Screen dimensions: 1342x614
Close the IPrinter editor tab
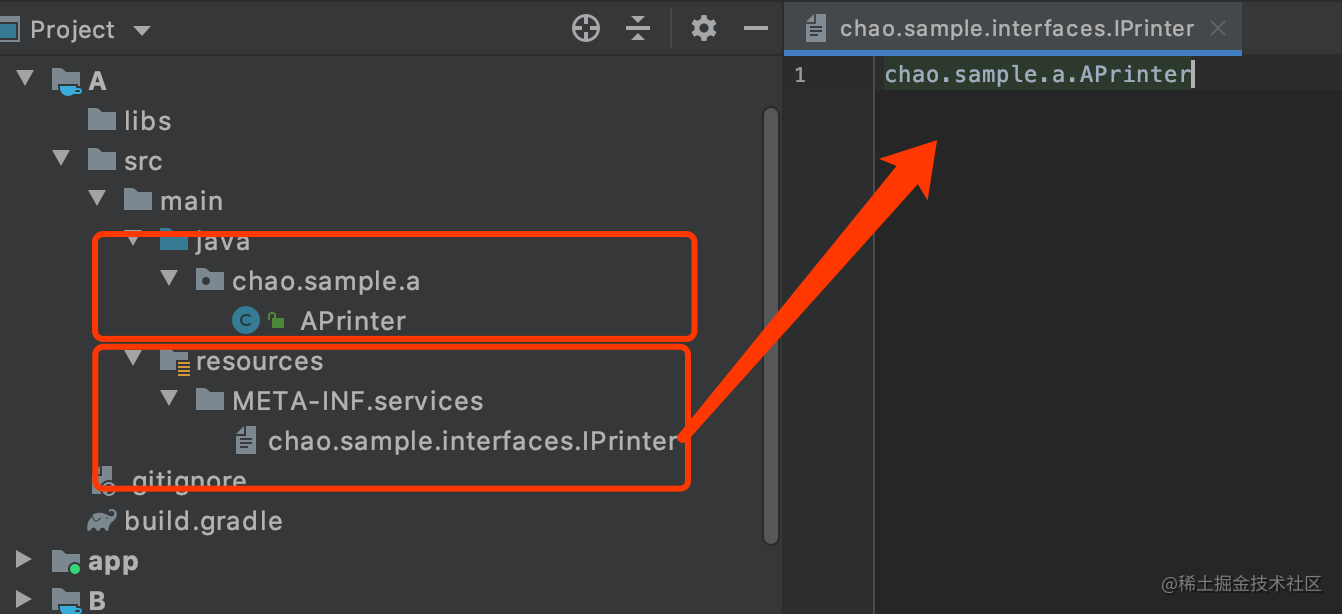click(1218, 28)
